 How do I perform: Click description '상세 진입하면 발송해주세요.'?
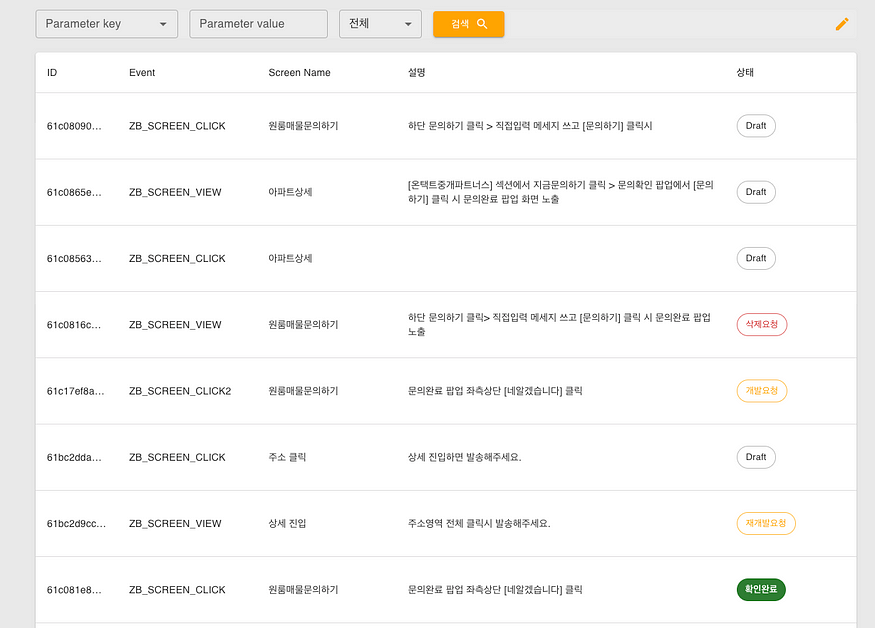click(464, 457)
